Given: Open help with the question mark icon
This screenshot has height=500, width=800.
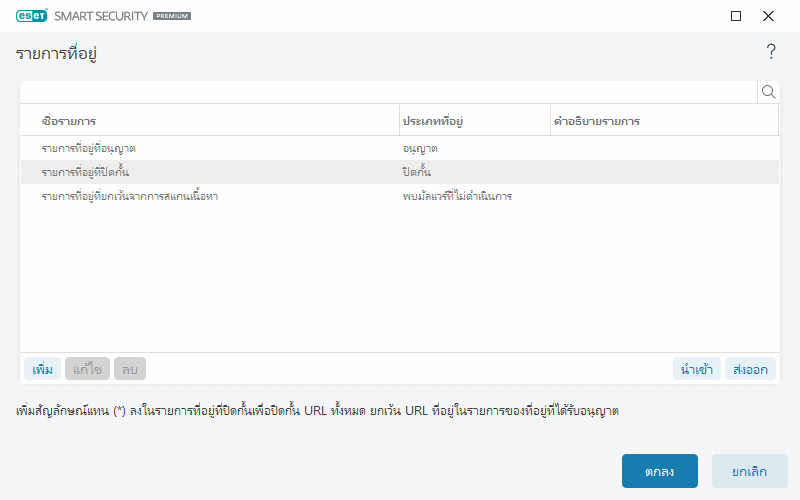Looking at the screenshot, I should click(x=771, y=52).
